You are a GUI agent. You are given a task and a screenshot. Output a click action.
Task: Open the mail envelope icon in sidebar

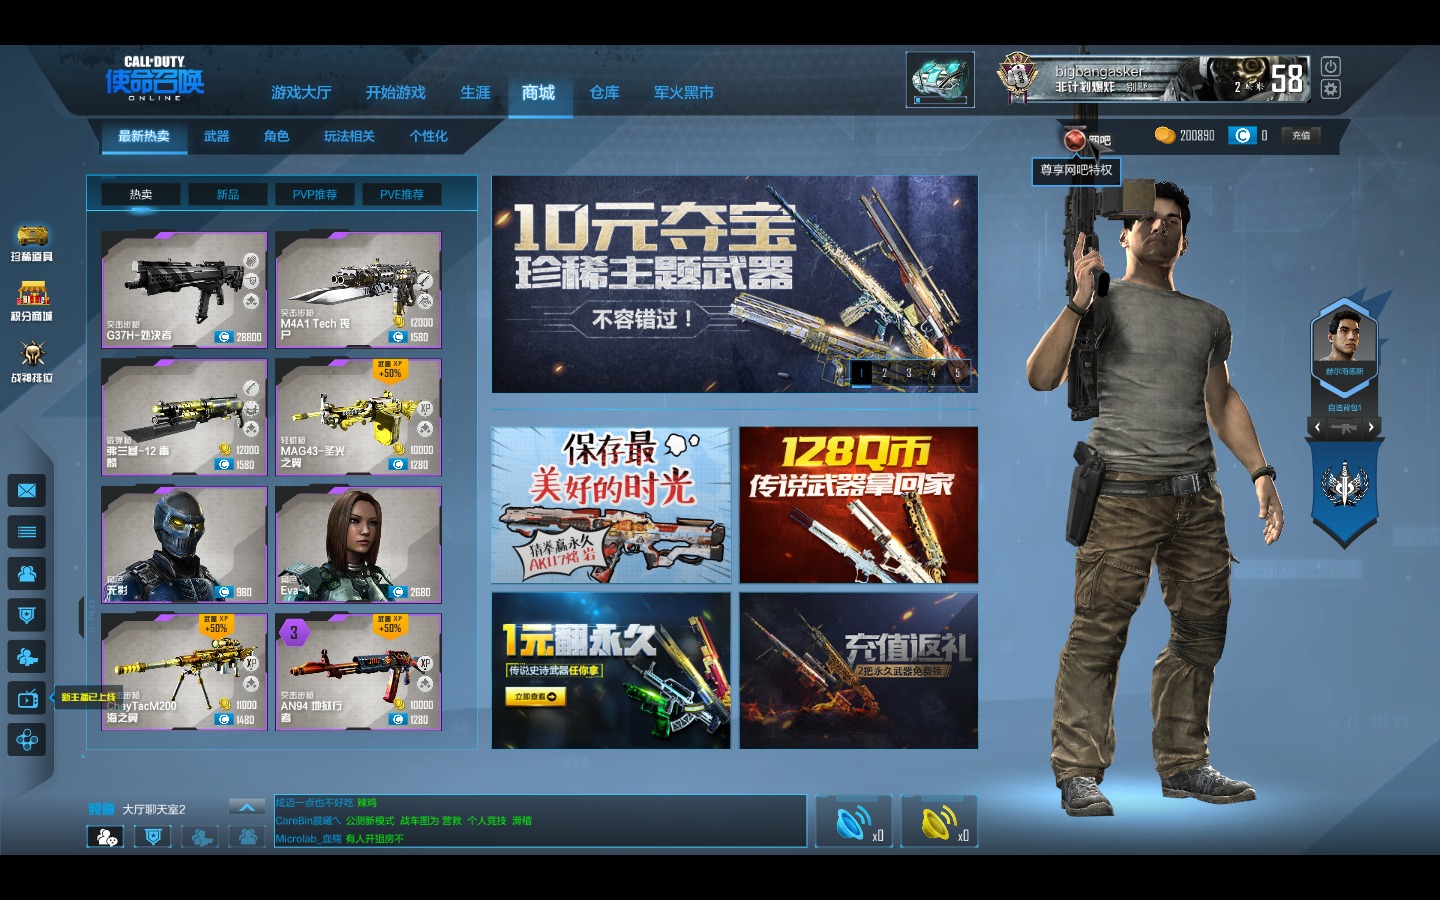coord(27,490)
